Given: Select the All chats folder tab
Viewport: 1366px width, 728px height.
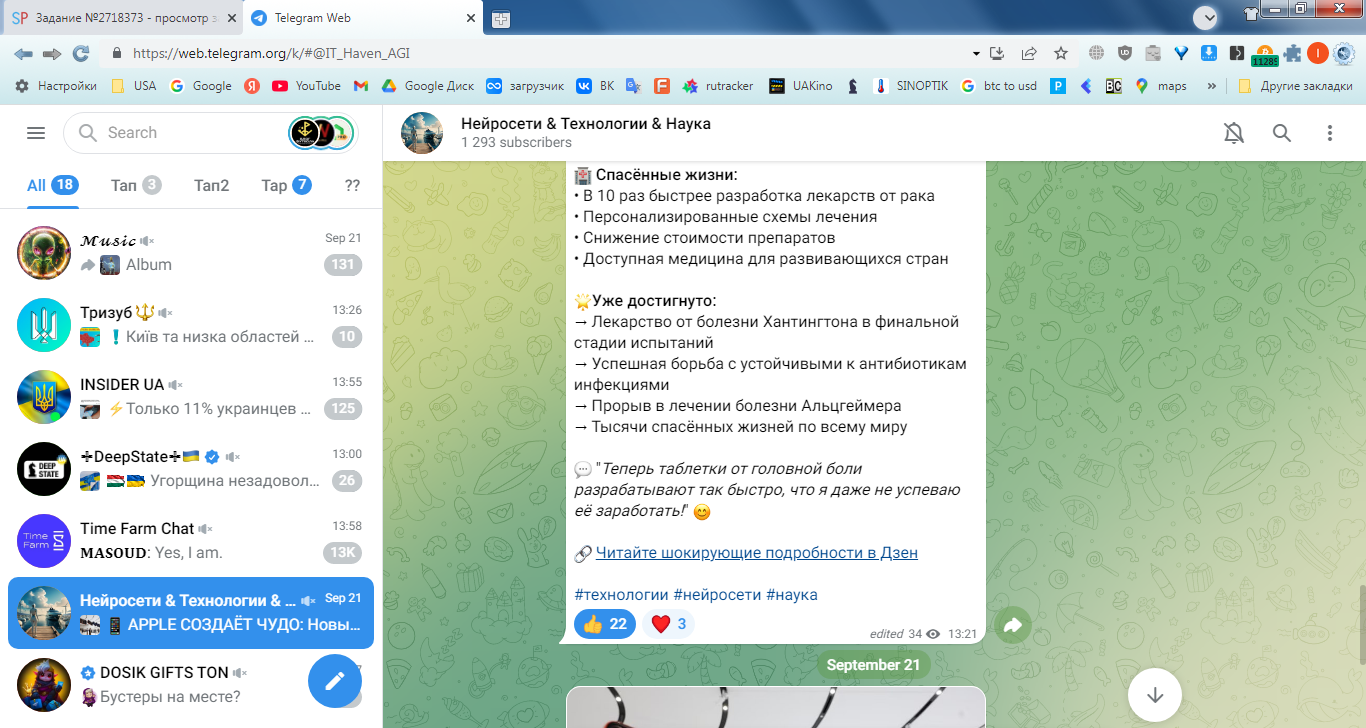Looking at the screenshot, I should pos(53,185).
